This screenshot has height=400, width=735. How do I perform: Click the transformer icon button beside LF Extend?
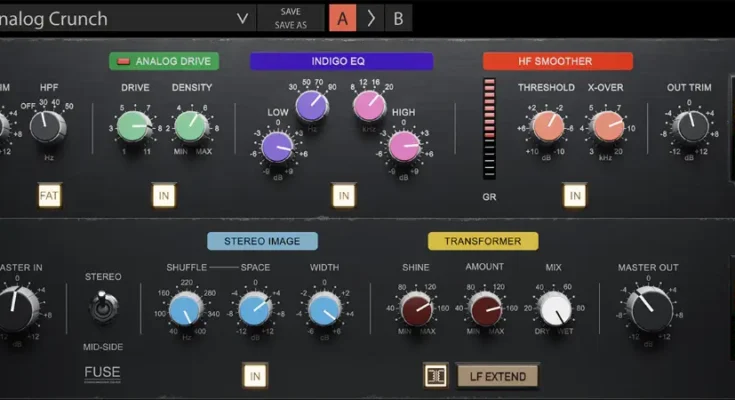435,375
